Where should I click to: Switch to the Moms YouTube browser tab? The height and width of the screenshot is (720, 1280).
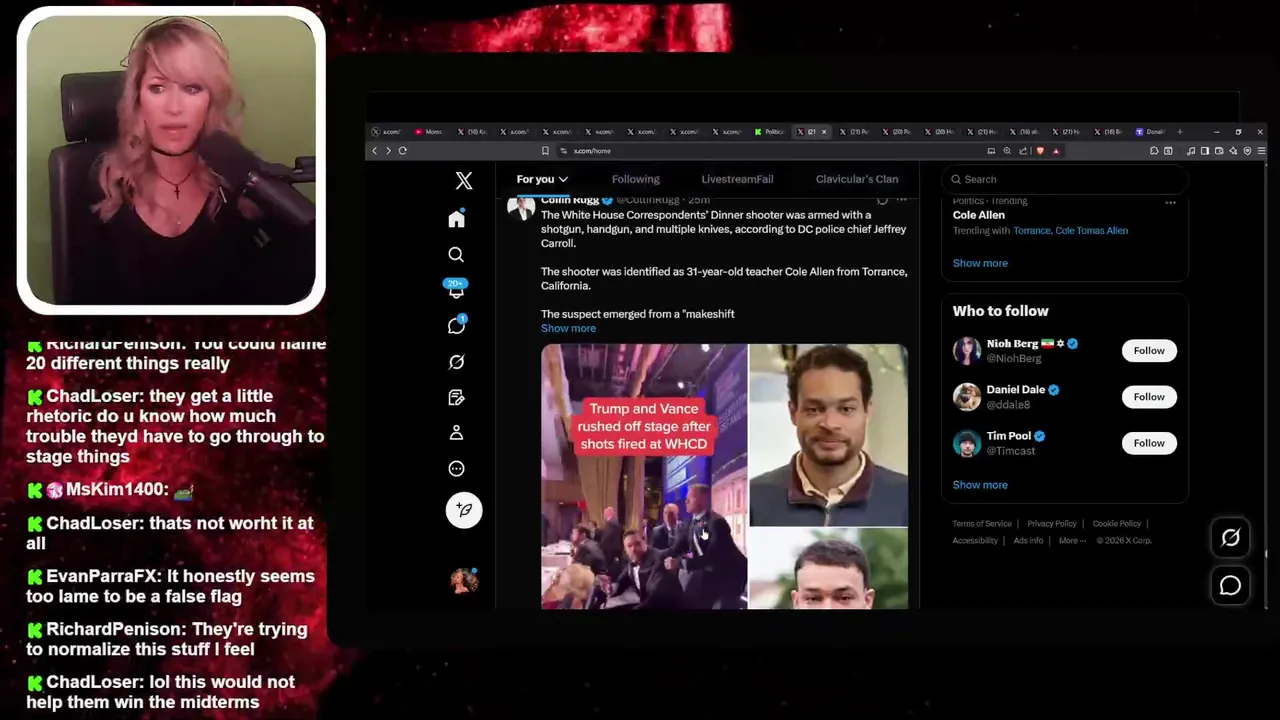click(429, 132)
